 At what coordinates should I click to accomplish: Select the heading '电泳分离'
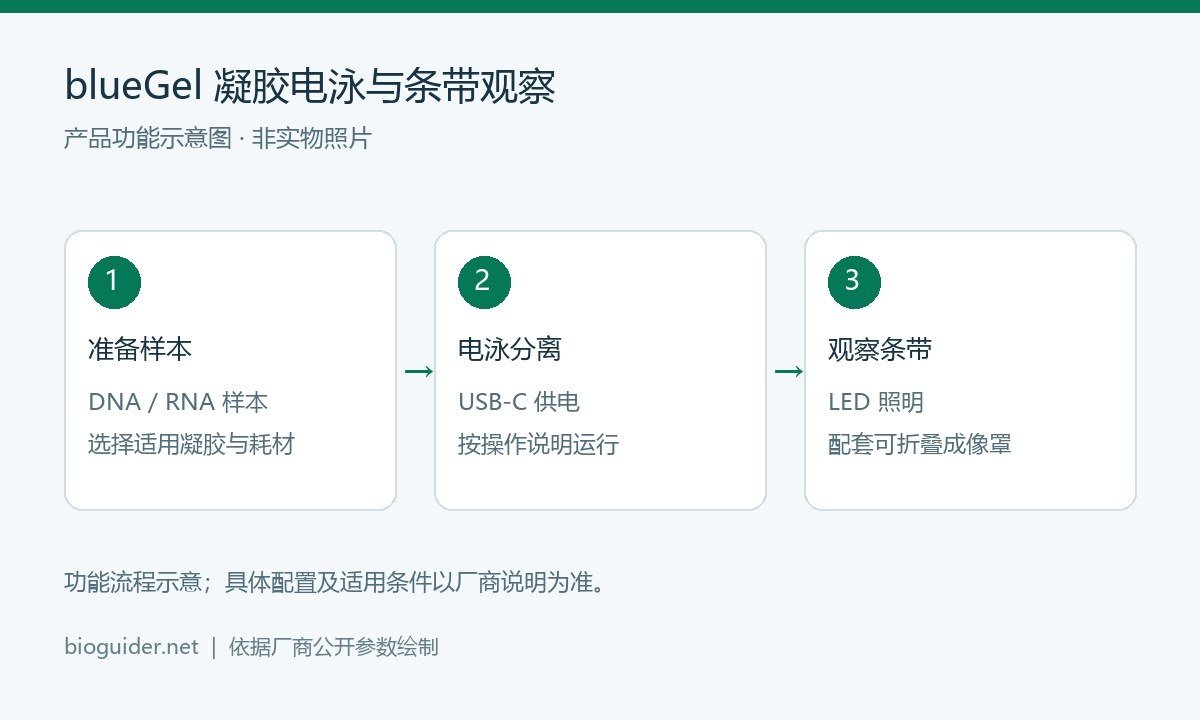[510, 350]
